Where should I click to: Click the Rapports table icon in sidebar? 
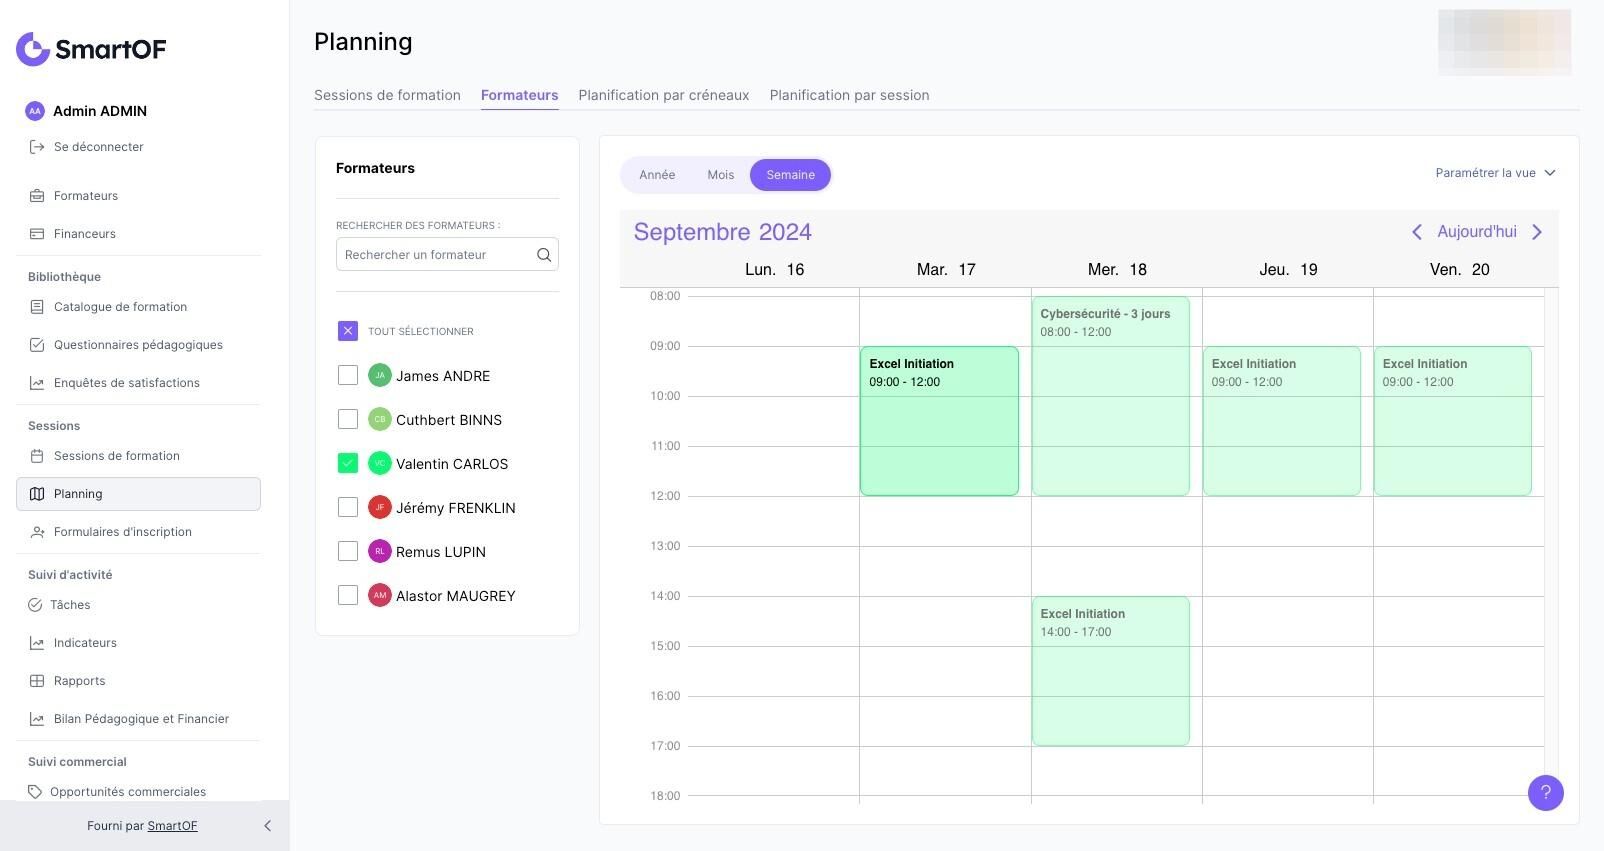[37, 681]
